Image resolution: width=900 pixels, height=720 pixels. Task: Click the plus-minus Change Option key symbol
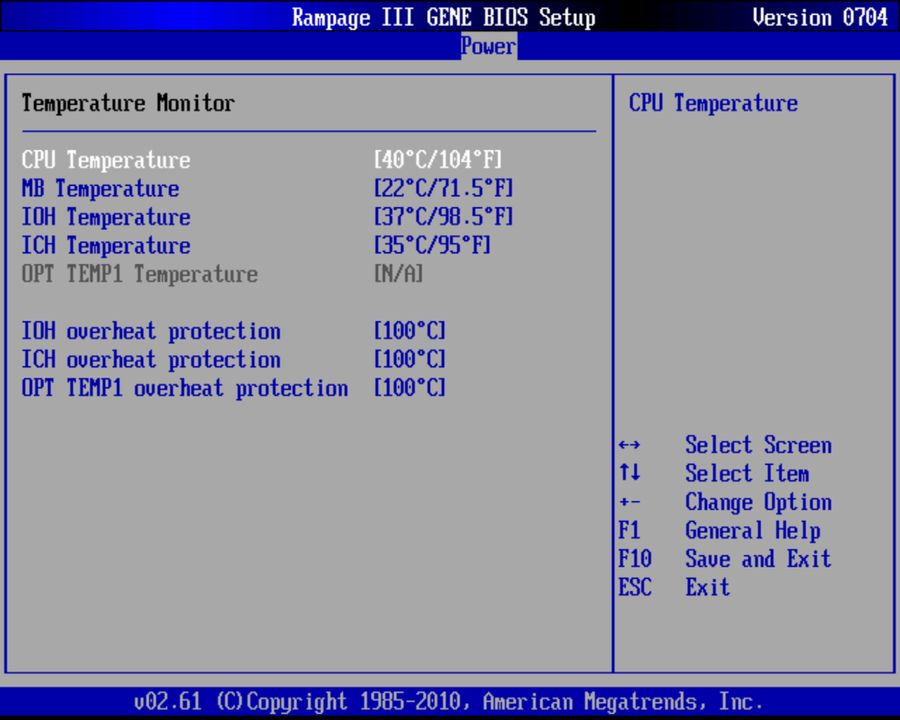pyautogui.click(x=630, y=502)
